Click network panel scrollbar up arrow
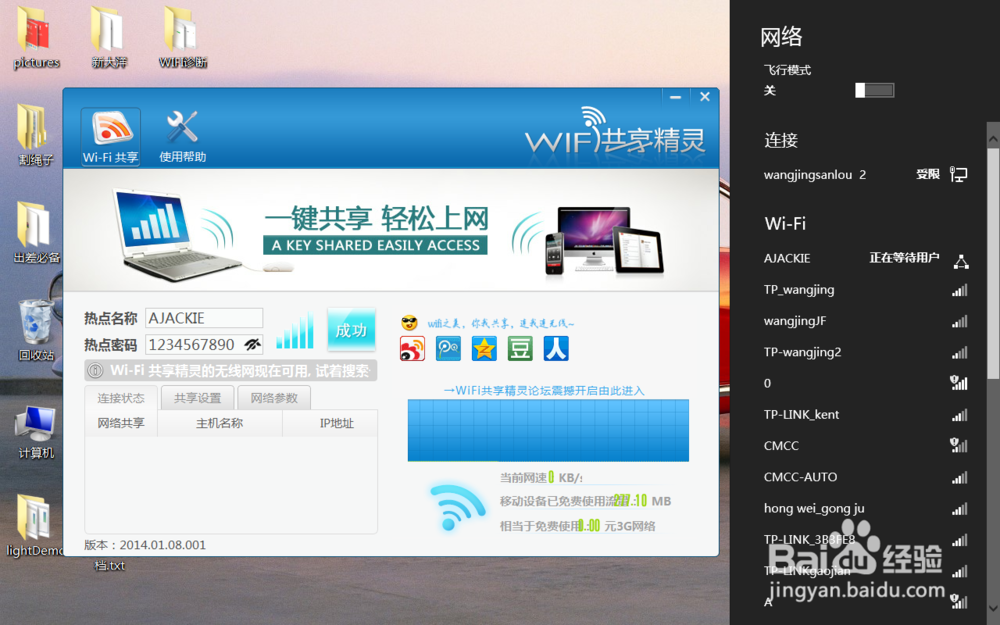1000x625 pixels. (993, 137)
